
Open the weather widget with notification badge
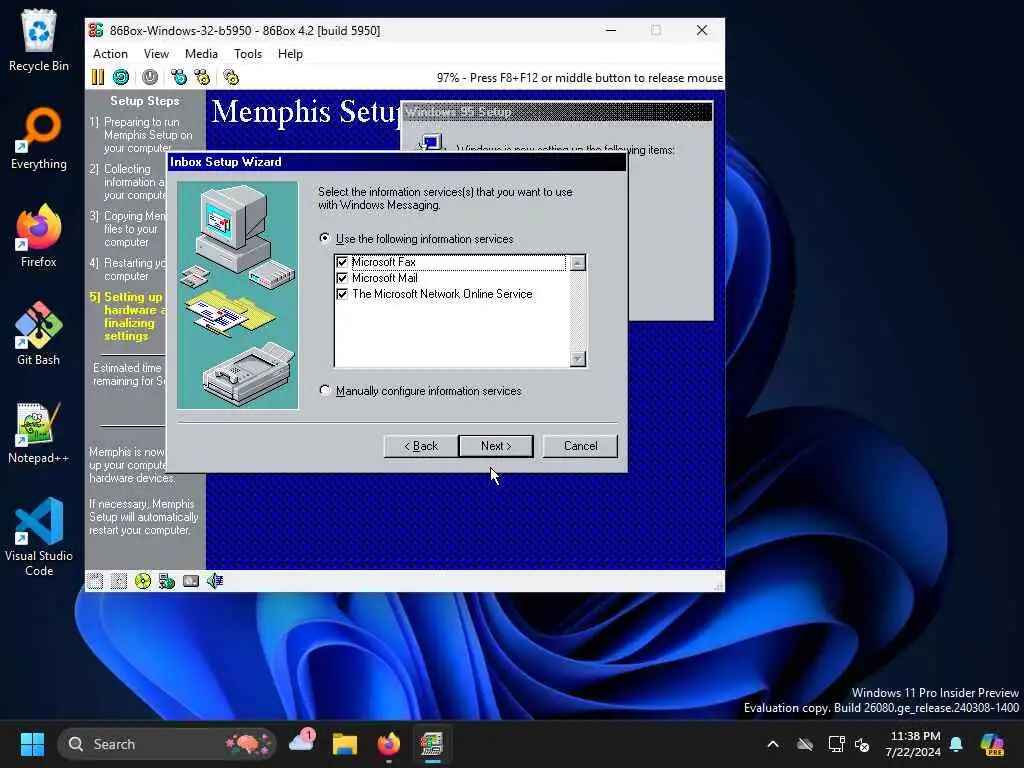click(302, 743)
